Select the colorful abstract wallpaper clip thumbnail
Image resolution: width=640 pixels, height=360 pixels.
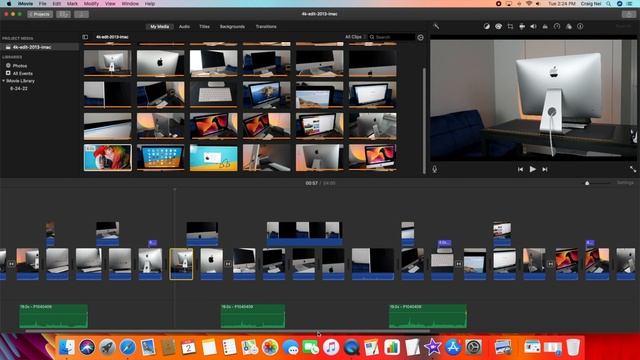108,157
